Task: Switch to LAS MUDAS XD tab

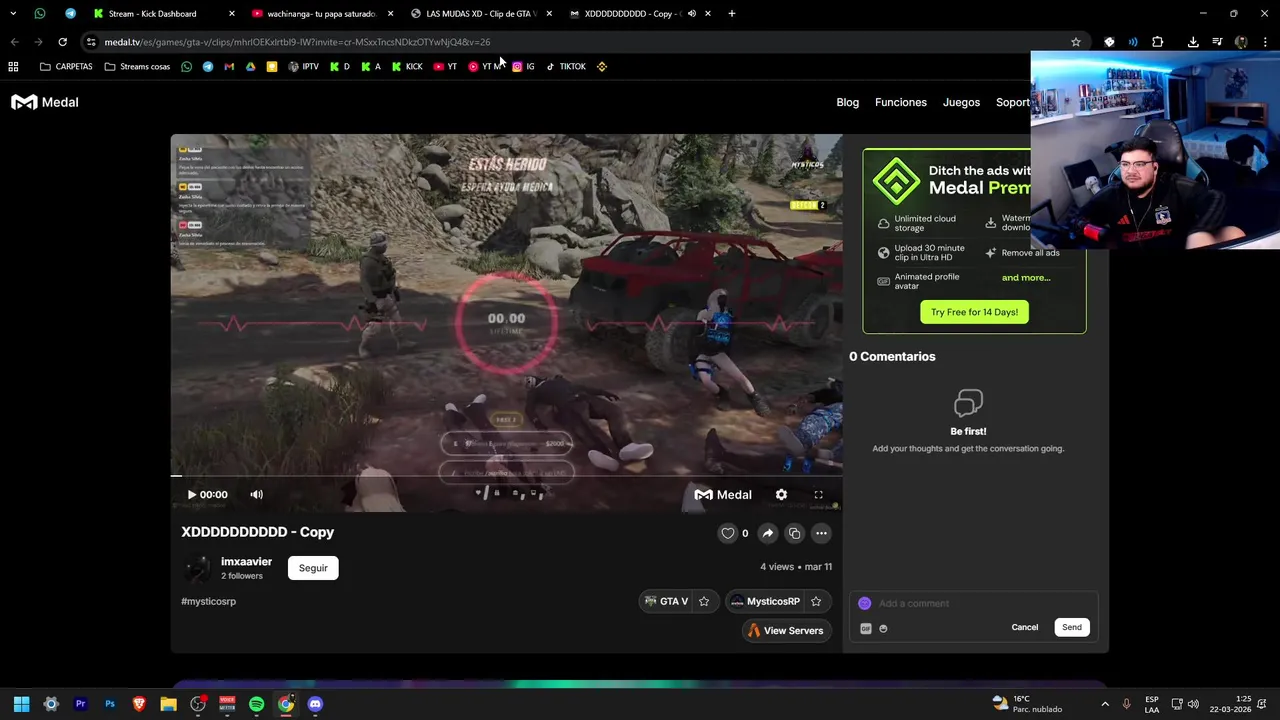Action: click(x=481, y=14)
